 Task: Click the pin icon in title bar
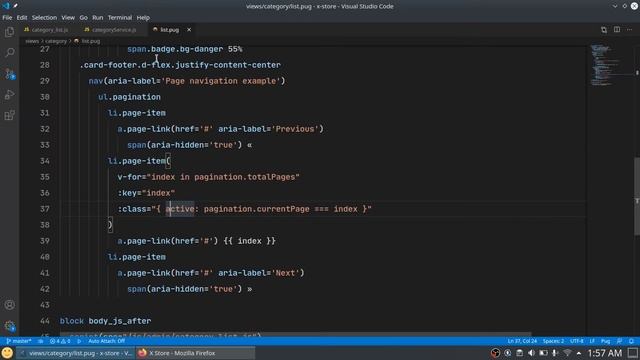(16, 6)
